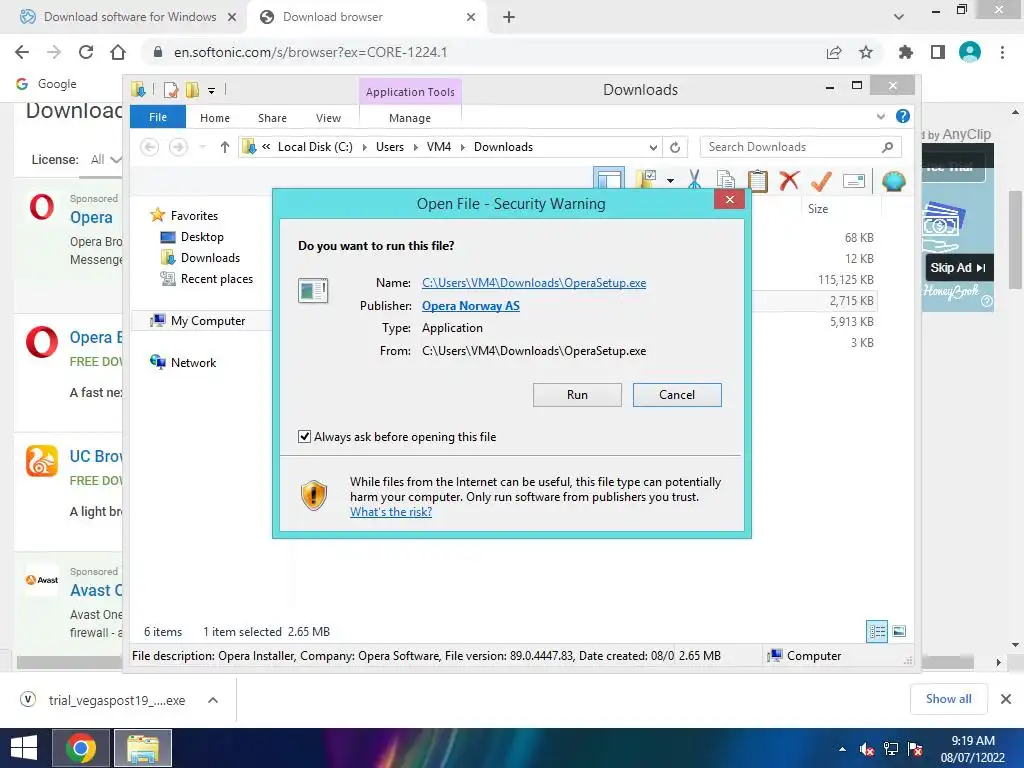Image resolution: width=1024 pixels, height=768 pixels.
Task: Open the Chrome extensions puzzle icon
Action: pos(905,52)
